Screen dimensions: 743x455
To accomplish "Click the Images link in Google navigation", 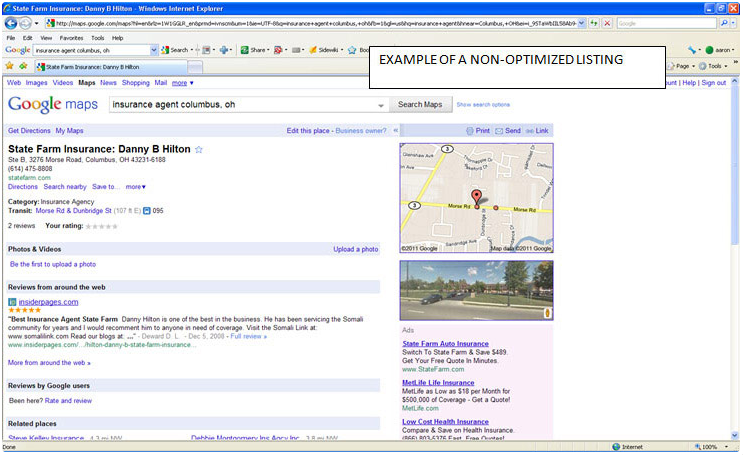I will point(36,83).
